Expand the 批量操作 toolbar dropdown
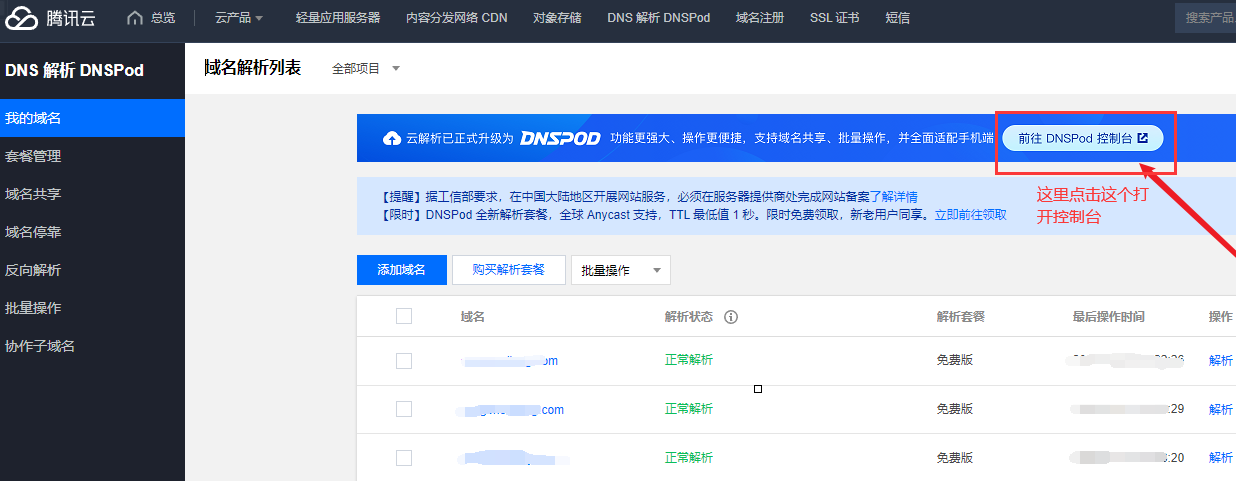Viewport: 1236px width, 481px height. click(620, 270)
